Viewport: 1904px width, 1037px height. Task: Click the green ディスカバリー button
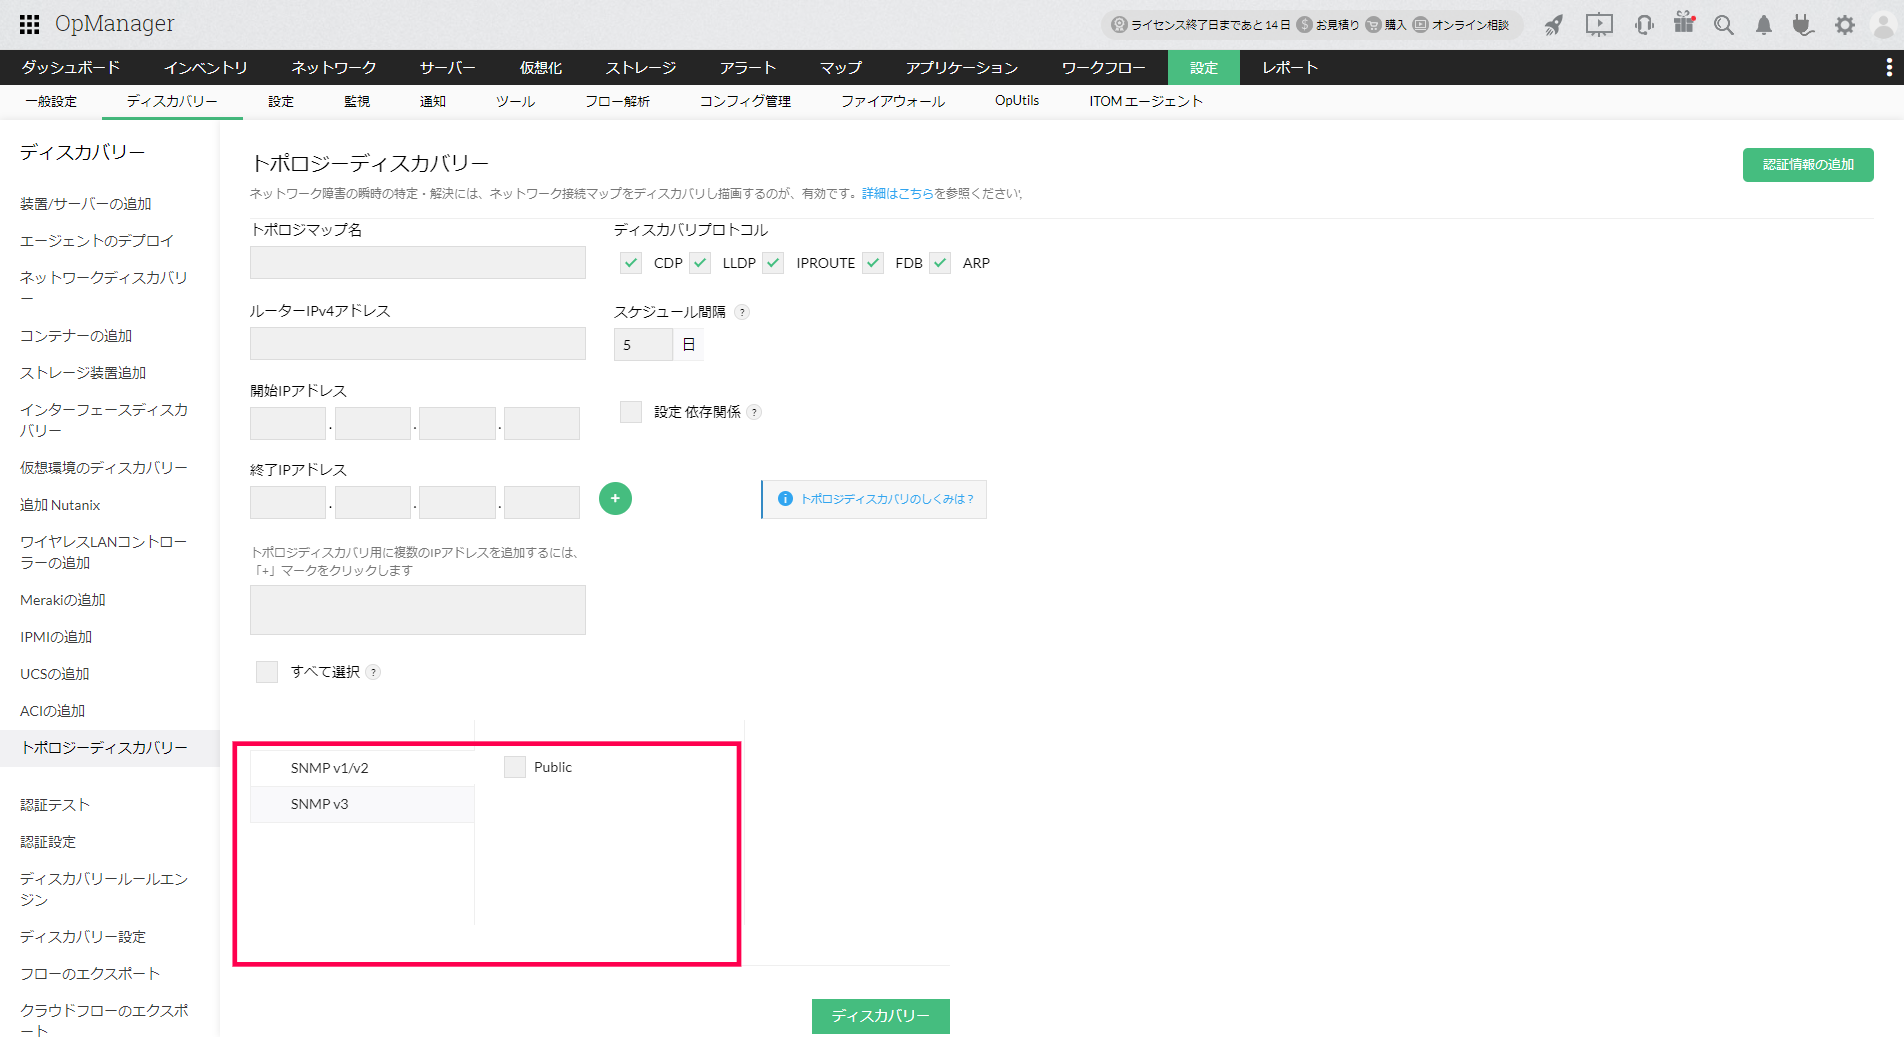tap(881, 1016)
